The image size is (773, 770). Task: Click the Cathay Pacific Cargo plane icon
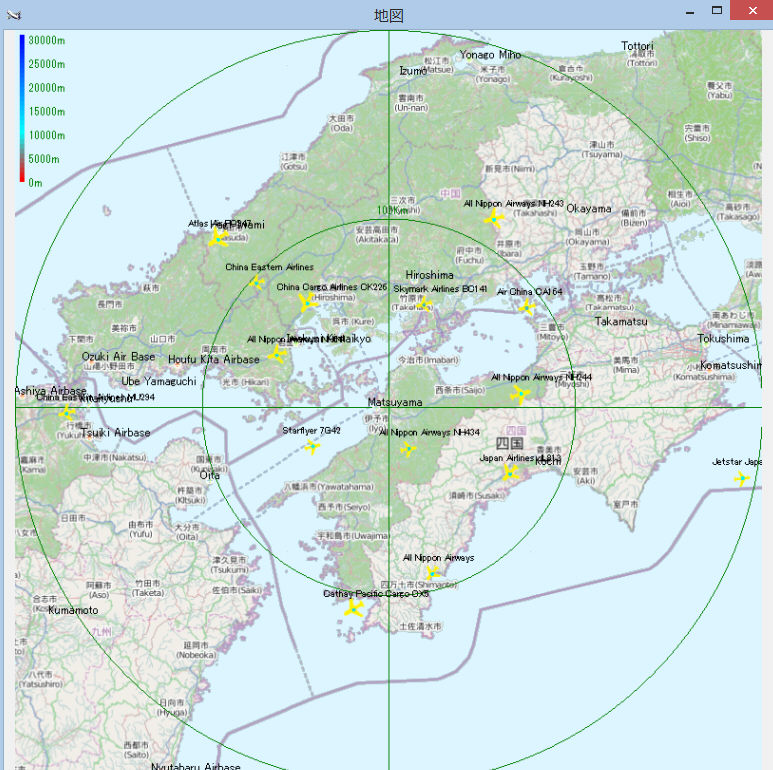(x=353, y=608)
